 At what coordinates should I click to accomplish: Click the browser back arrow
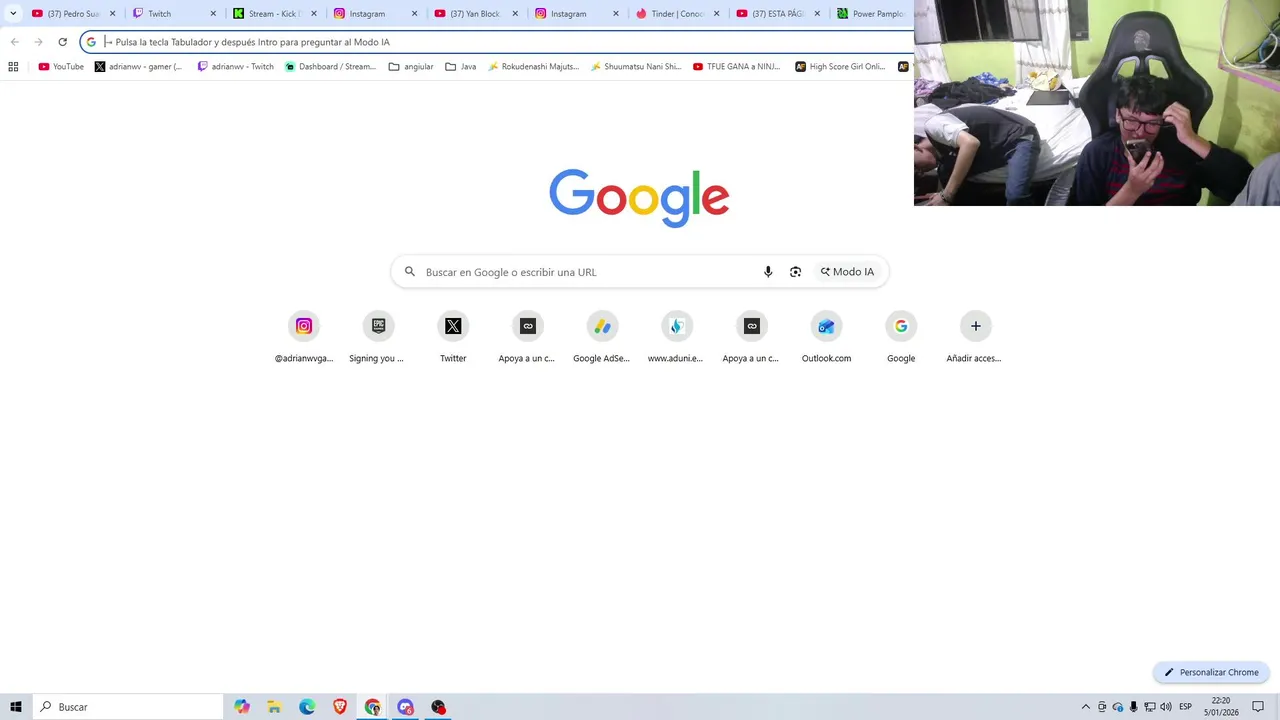14,42
